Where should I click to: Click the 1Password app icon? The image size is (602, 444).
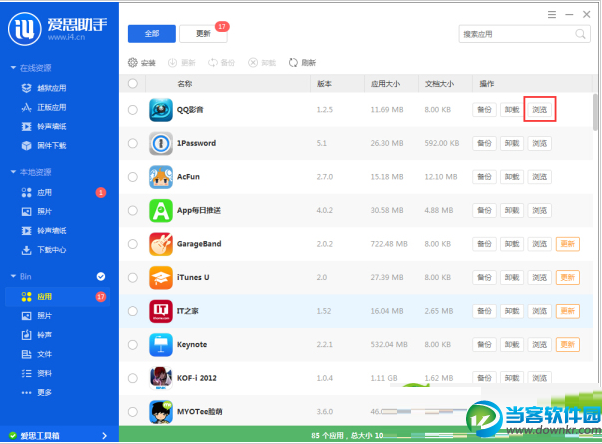(x=161, y=143)
